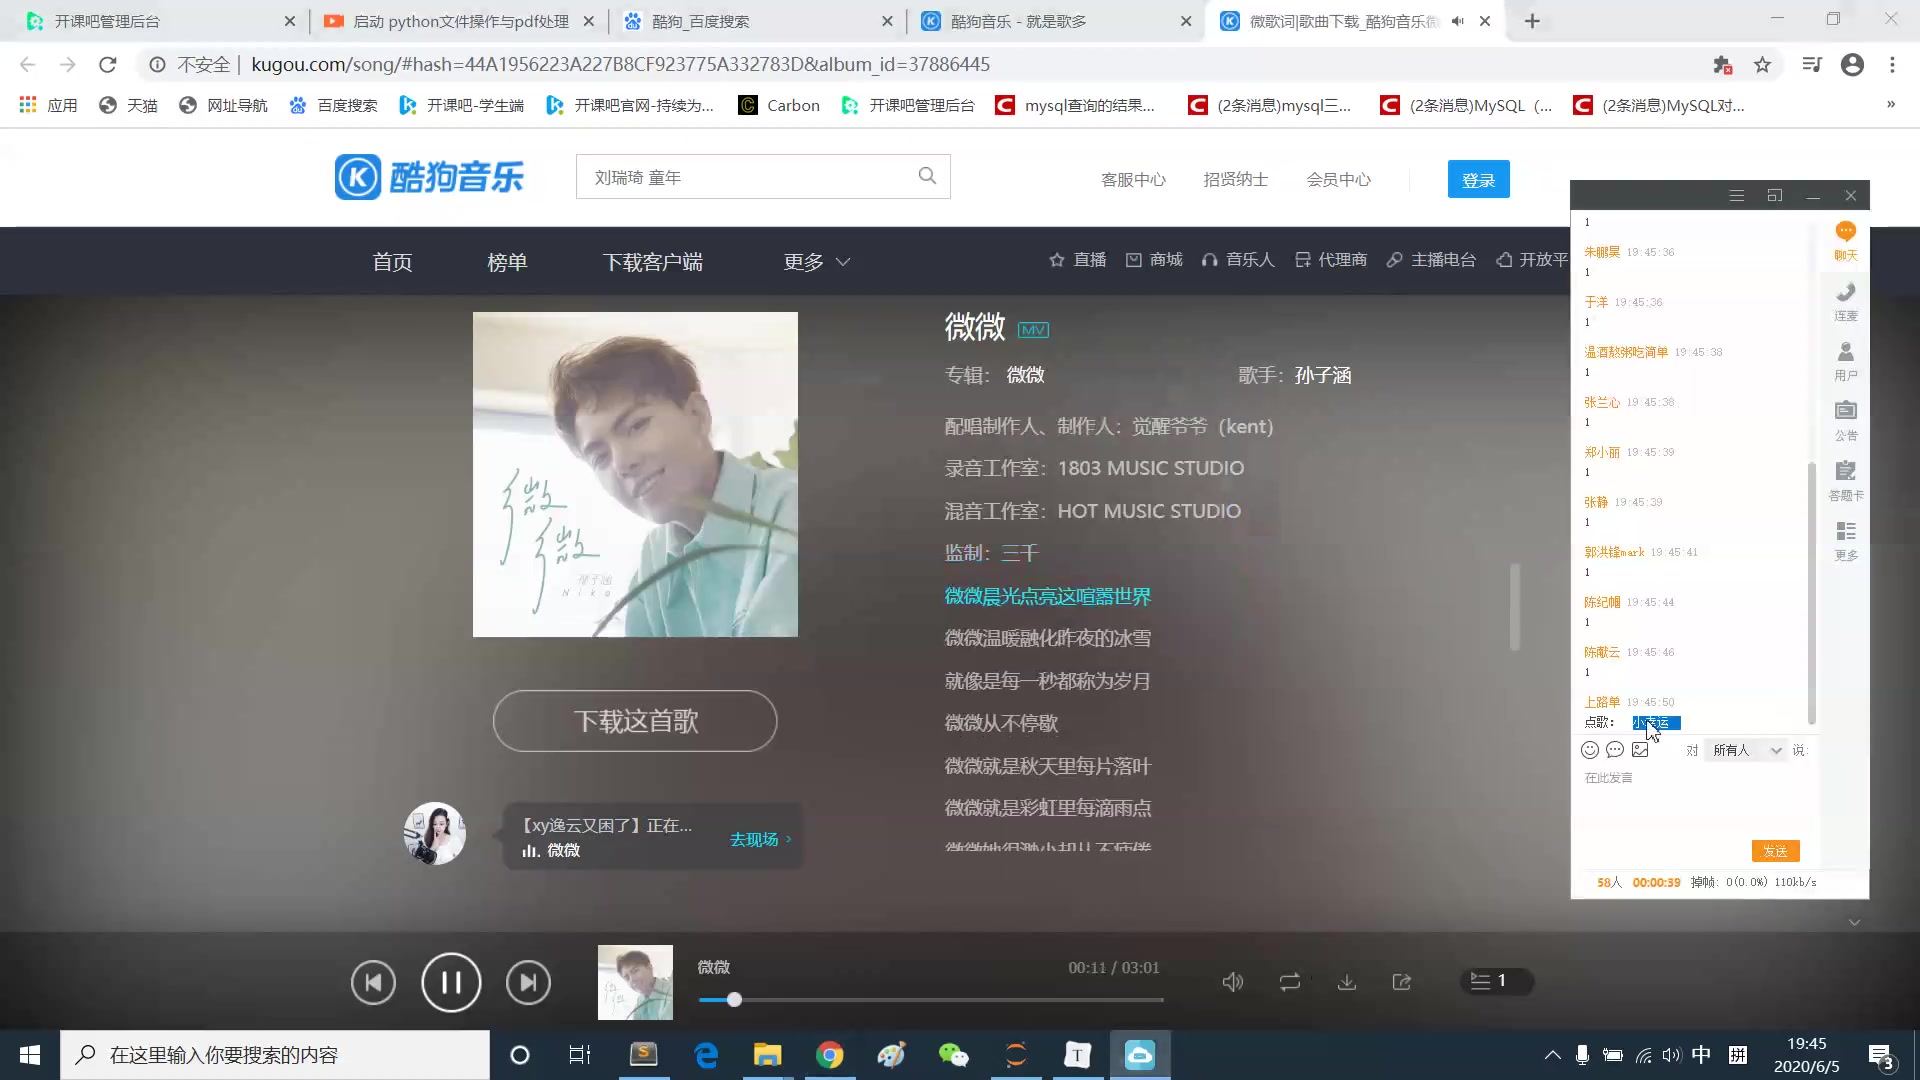Open File Explorer from the taskbar
This screenshot has width=1920, height=1080.
pyautogui.click(x=767, y=1055)
